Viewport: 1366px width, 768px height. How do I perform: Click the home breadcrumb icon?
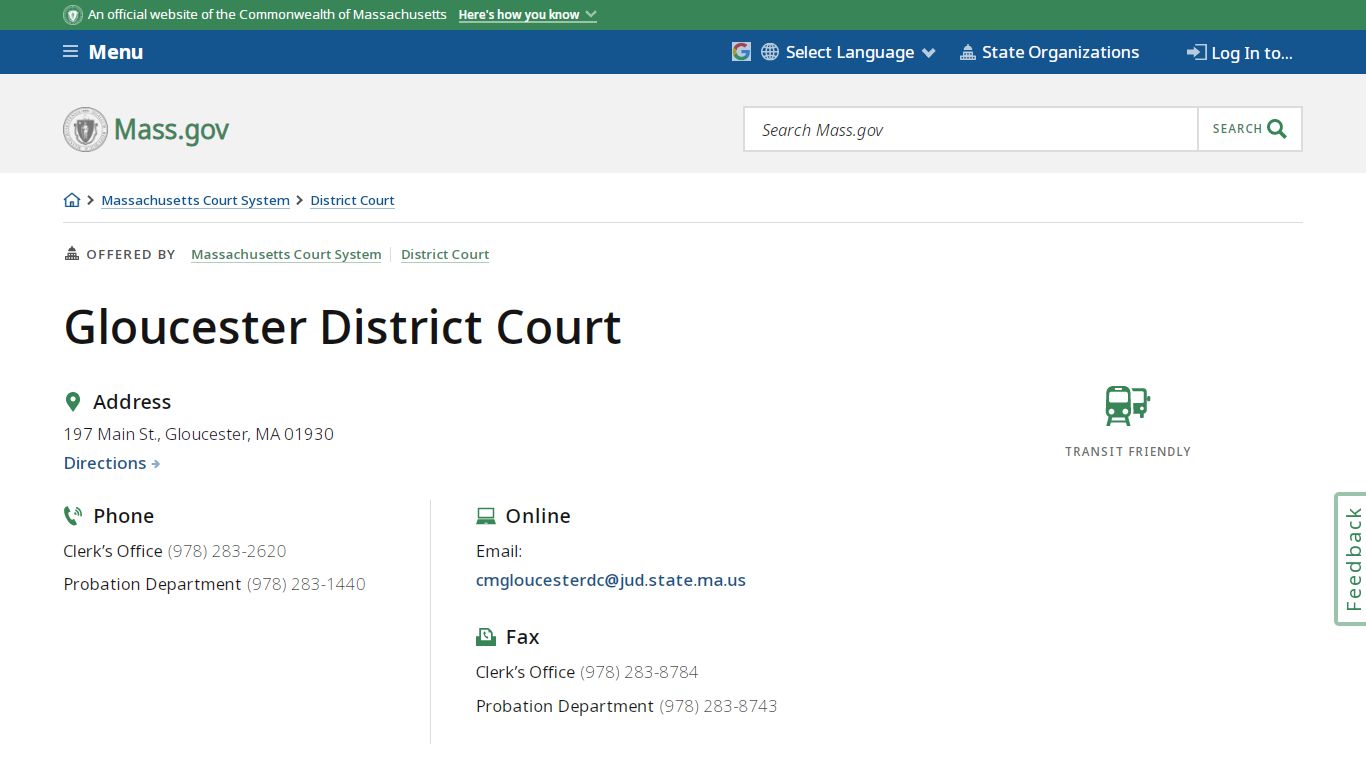(72, 200)
